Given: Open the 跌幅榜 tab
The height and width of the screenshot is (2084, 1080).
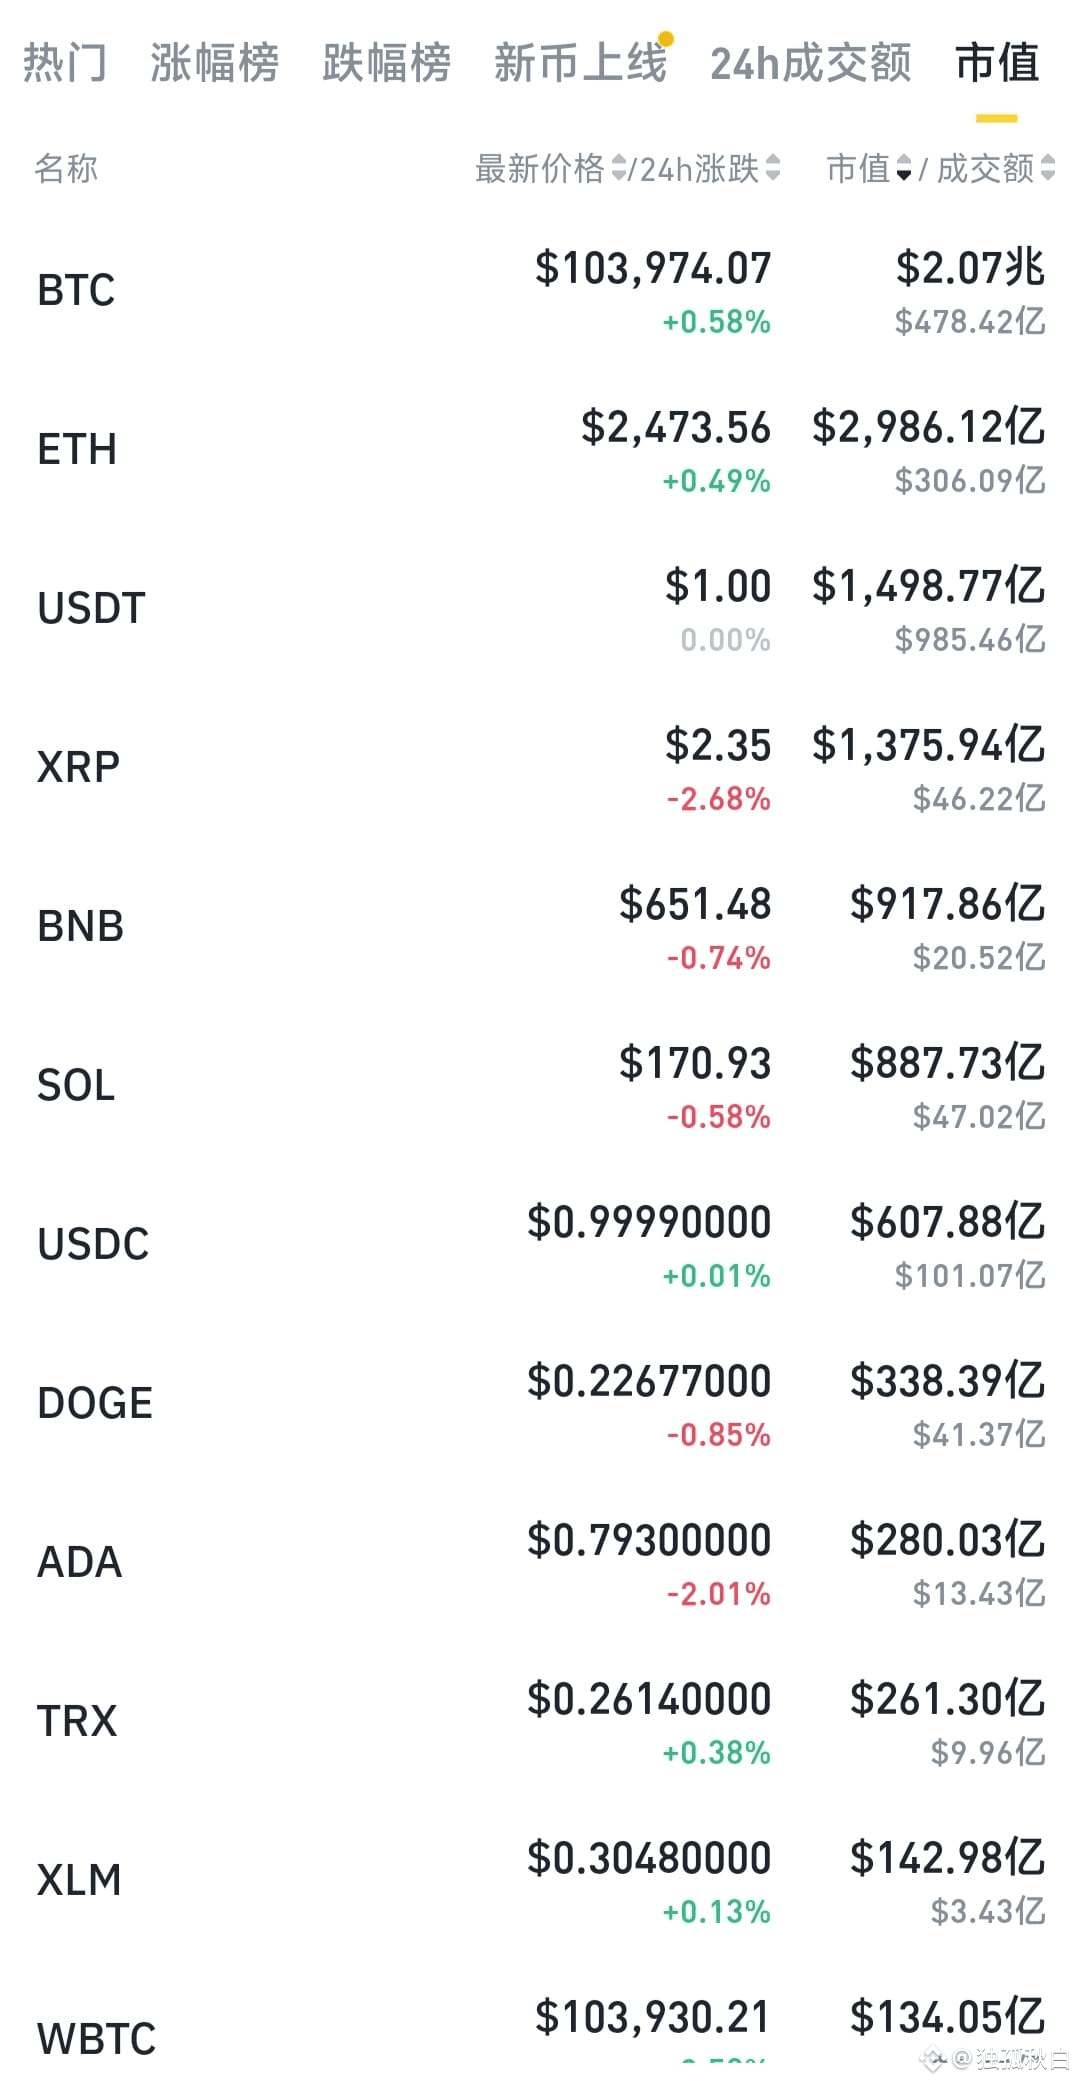Looking at the screenshot, I should (387, 63).
